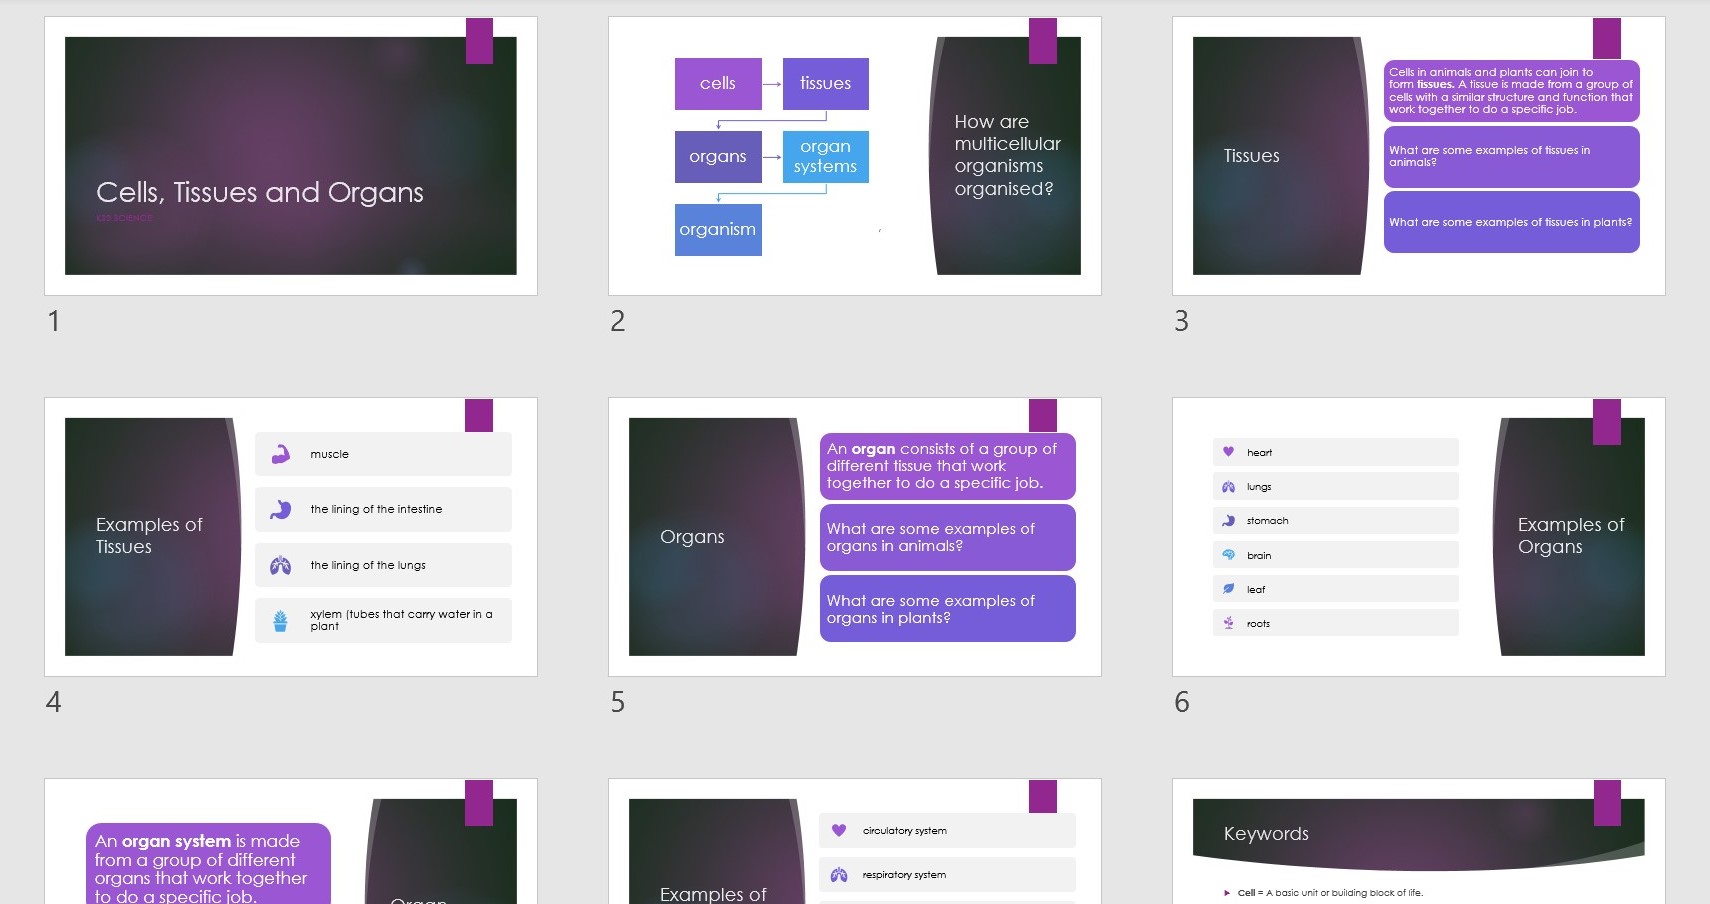Screen dimensions: 1710x904
Task: Click the 'tissues' flowchart box
Action: pos(824,84)
